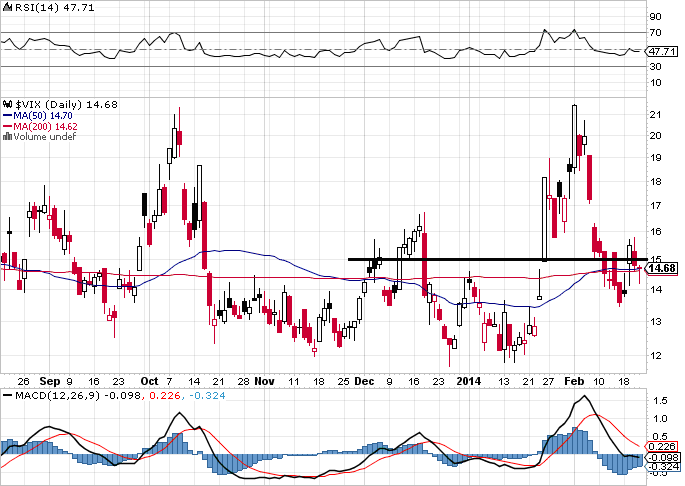Click the MACD(12,26,9) label
685x486 pixels.
click(57, 396)
